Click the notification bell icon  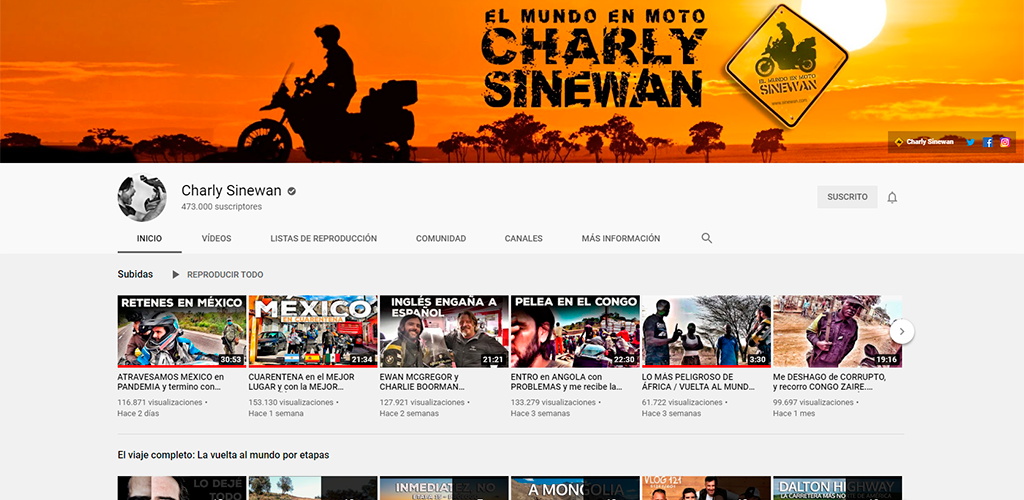892,198
